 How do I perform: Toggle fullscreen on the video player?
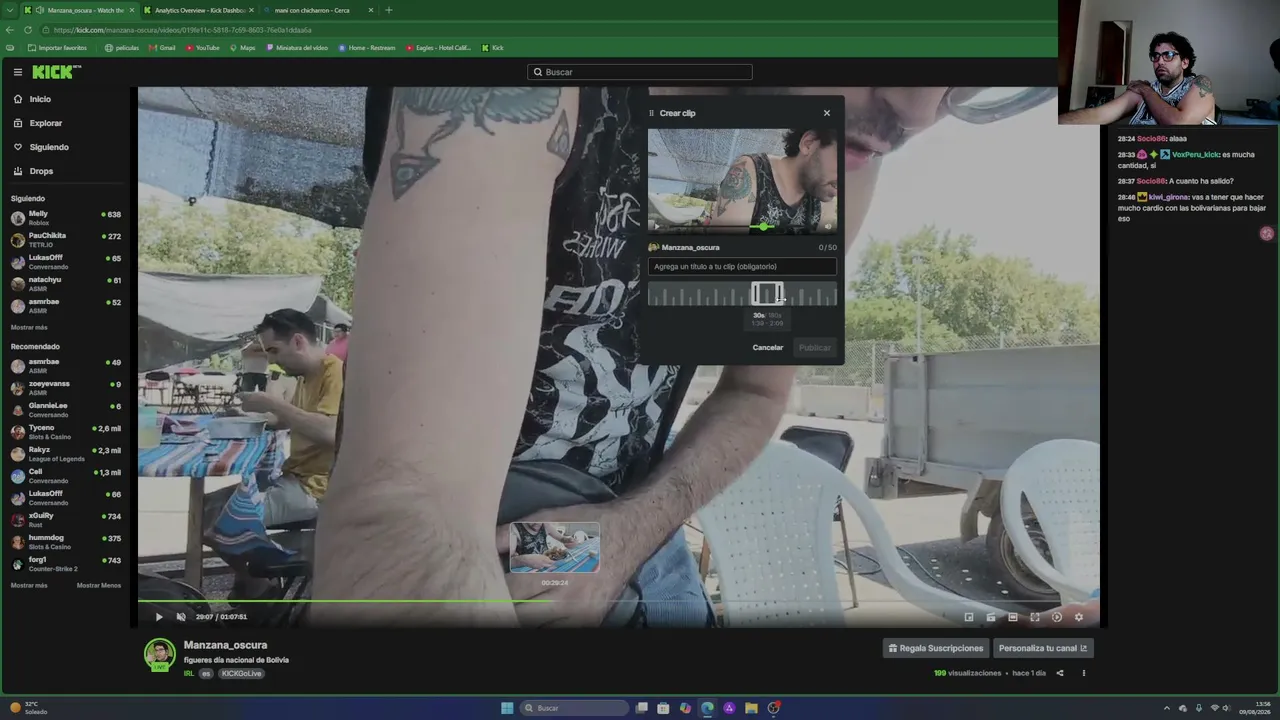click(1035, 617)
